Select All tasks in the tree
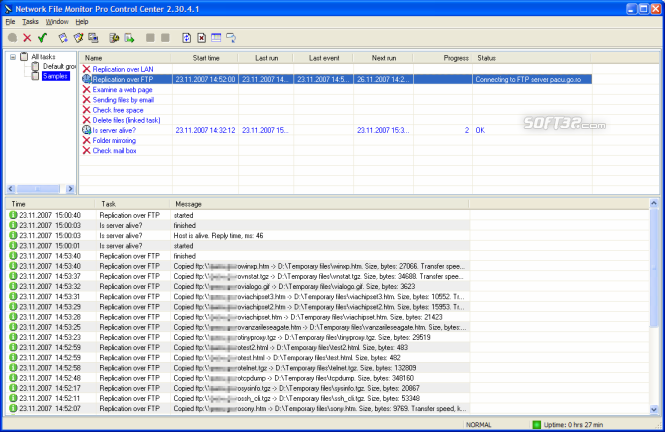 click(x=43, y=56)
